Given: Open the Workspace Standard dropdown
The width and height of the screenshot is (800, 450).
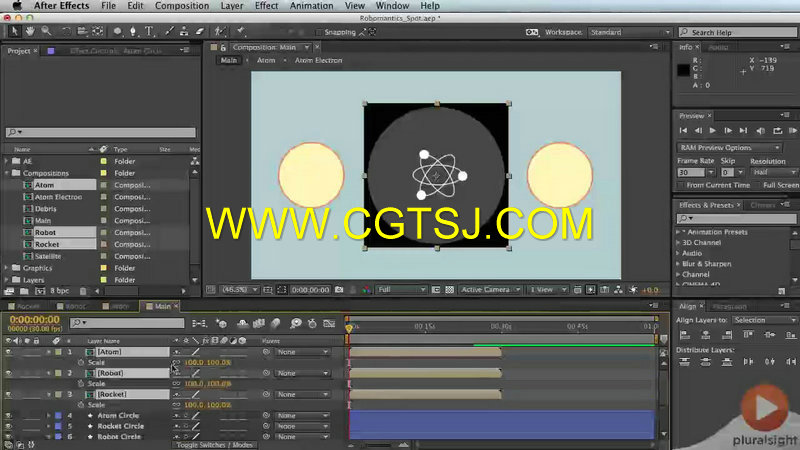Looking at the screenshot, I should point(630,32).
